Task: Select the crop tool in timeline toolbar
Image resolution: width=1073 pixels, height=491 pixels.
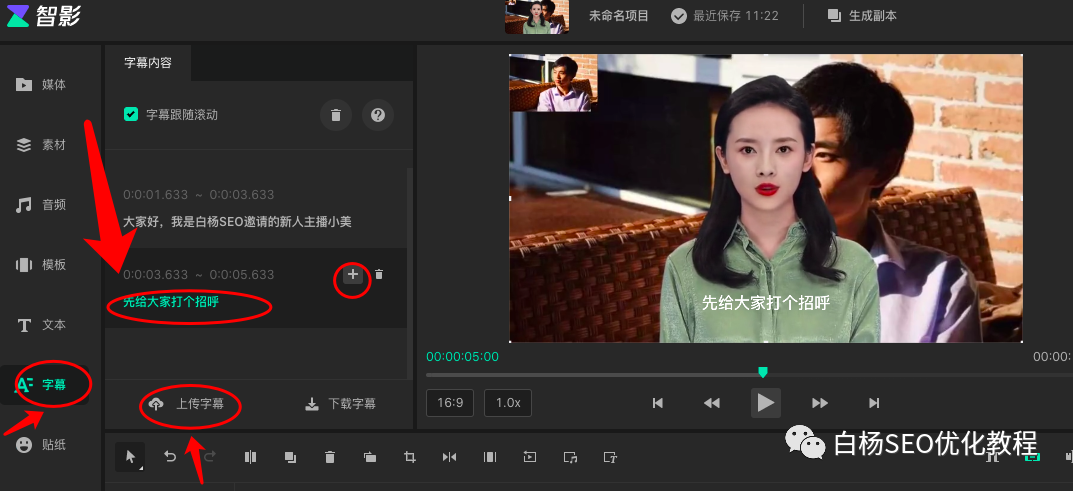Action: pos(410,457)
